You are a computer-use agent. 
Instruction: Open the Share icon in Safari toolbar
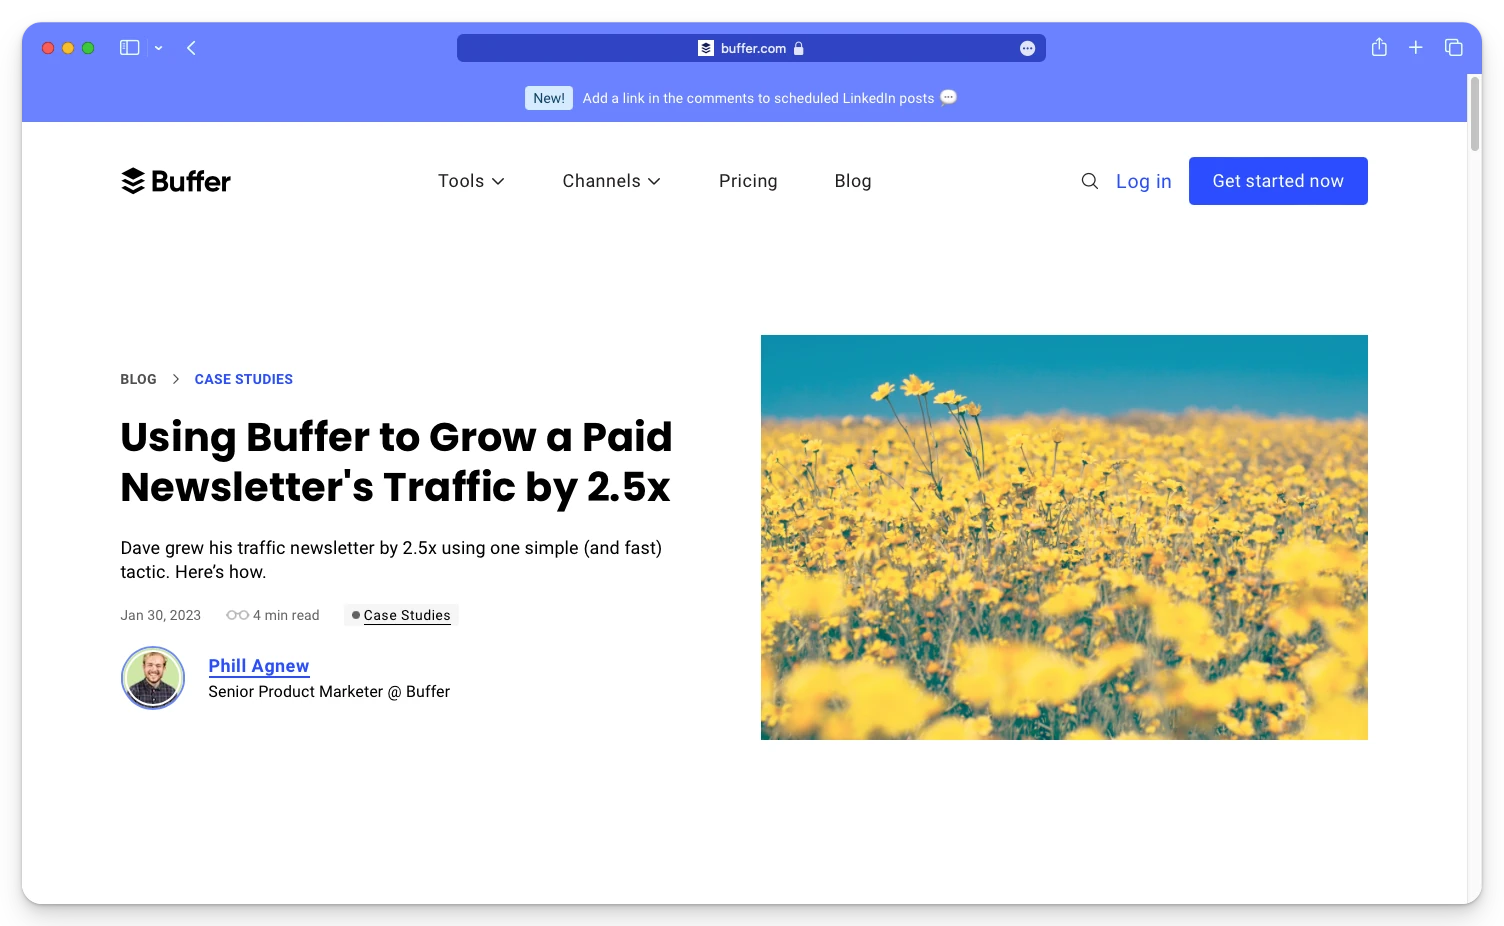tap(1379, 47)
